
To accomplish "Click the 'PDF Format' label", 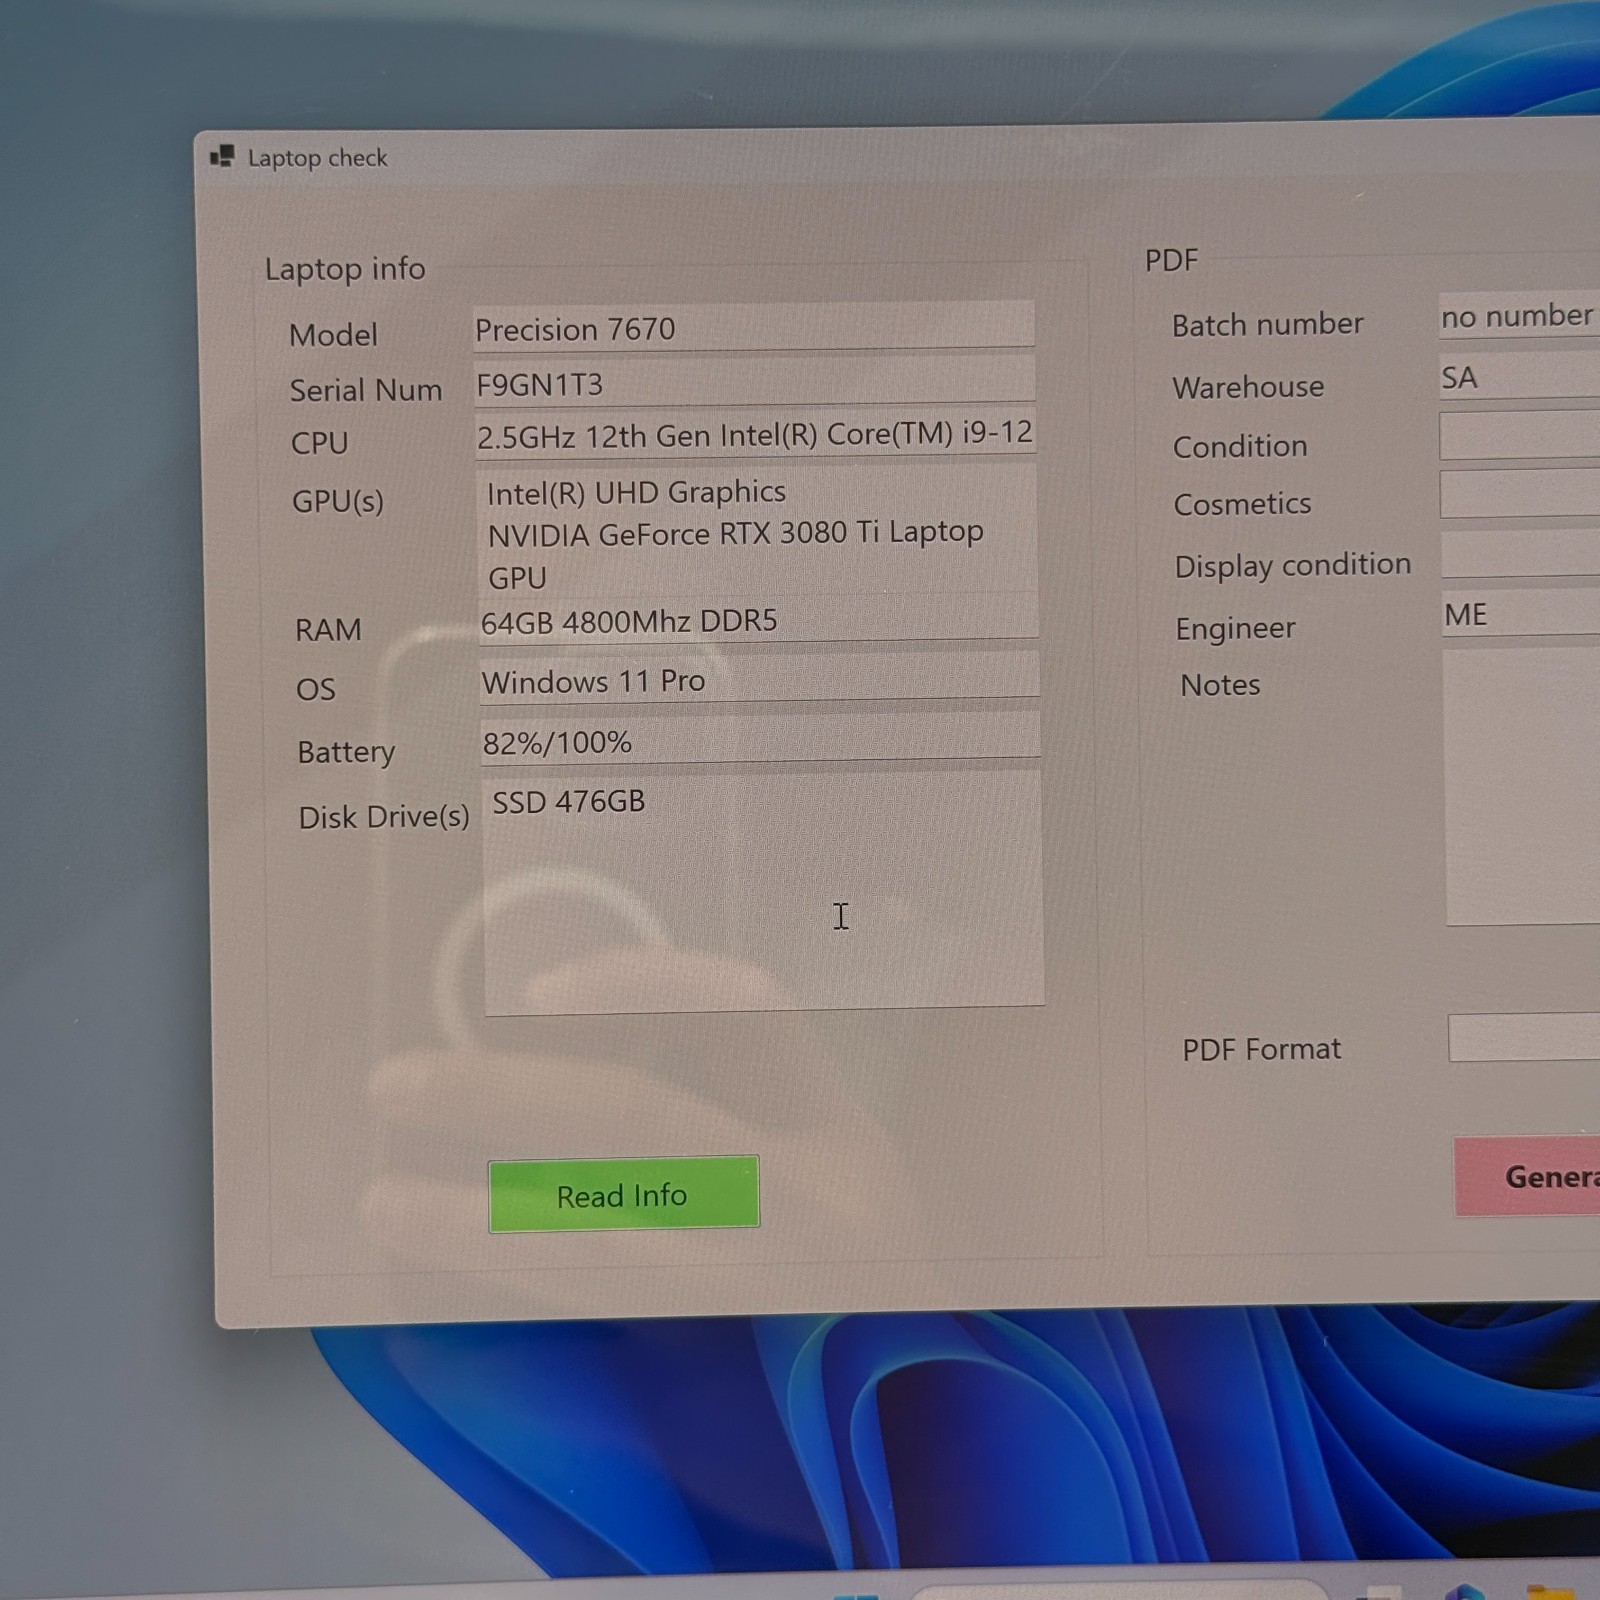I will [1262, 1049].
